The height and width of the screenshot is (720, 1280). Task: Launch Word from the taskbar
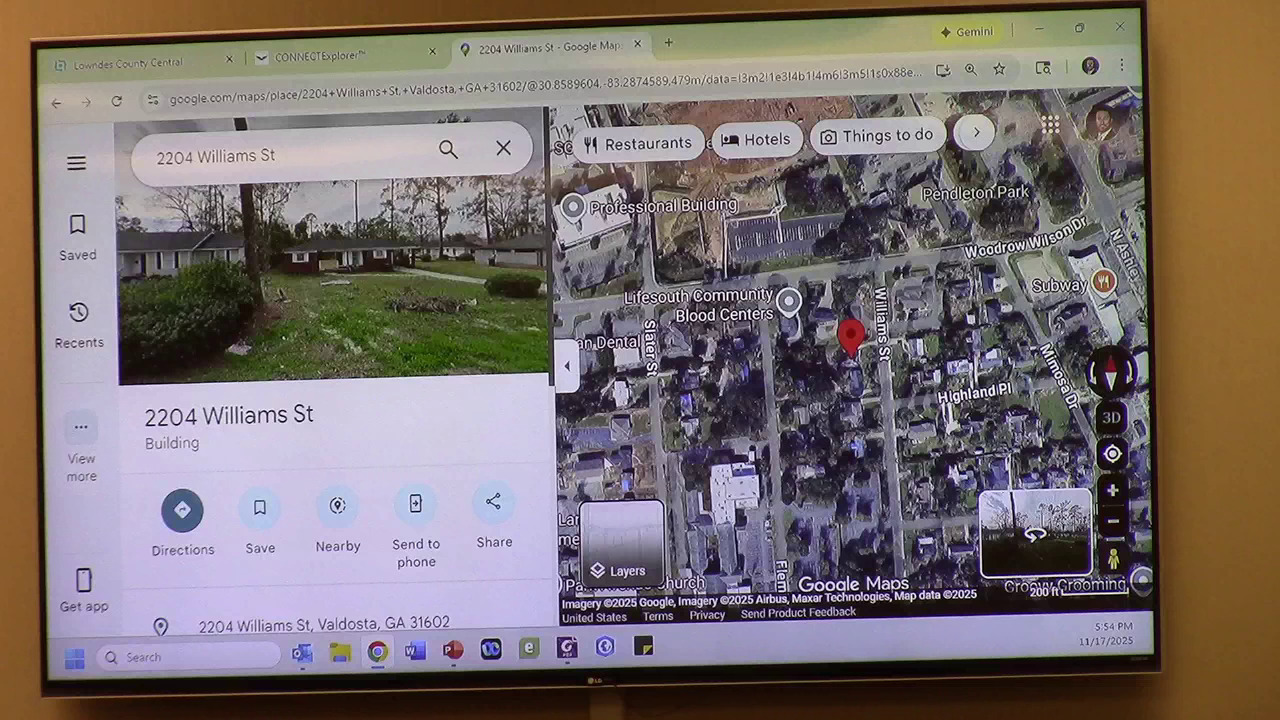414,651
